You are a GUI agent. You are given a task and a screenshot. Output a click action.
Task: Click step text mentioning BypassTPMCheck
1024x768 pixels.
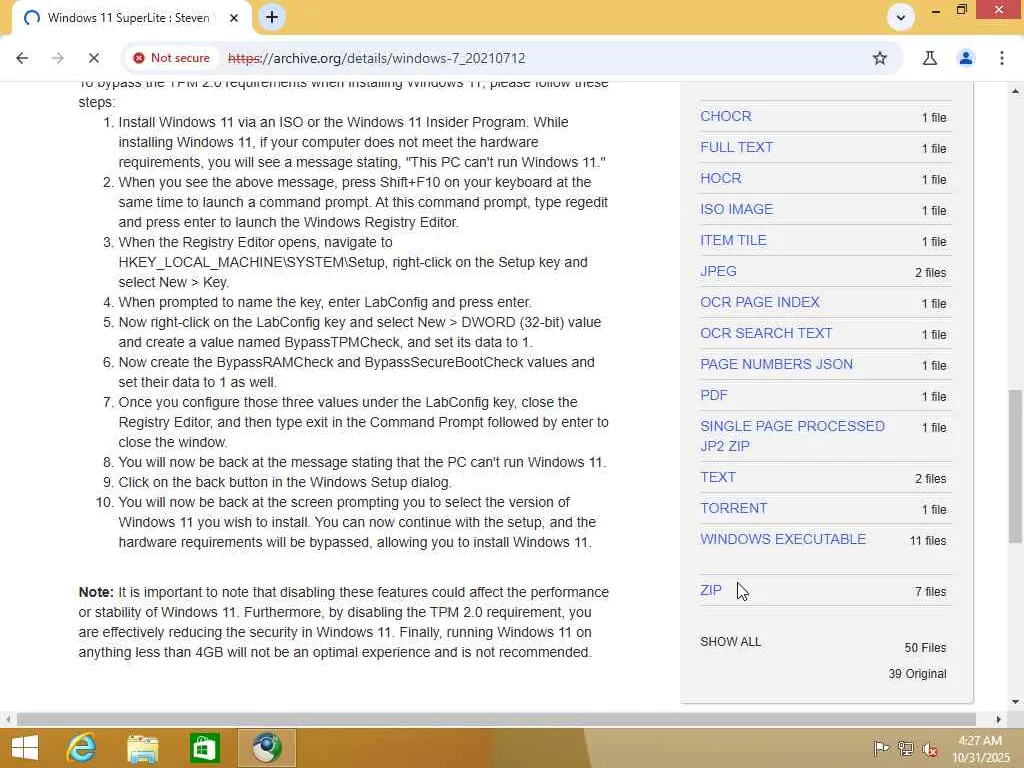[359, 332]
